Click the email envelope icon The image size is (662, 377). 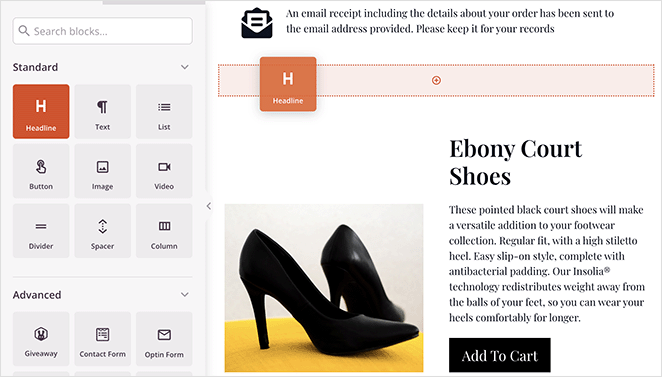[257, 23]
